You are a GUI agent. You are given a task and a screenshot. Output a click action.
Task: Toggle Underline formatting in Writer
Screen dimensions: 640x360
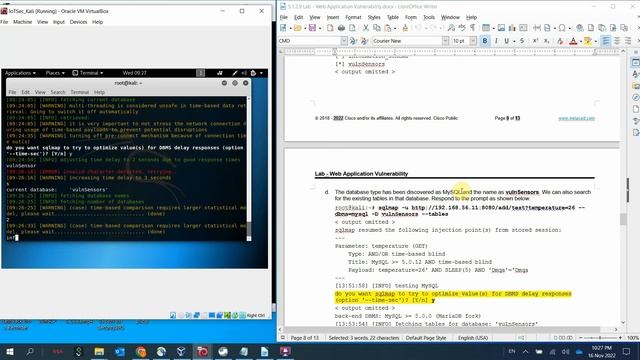pos(507,41)
